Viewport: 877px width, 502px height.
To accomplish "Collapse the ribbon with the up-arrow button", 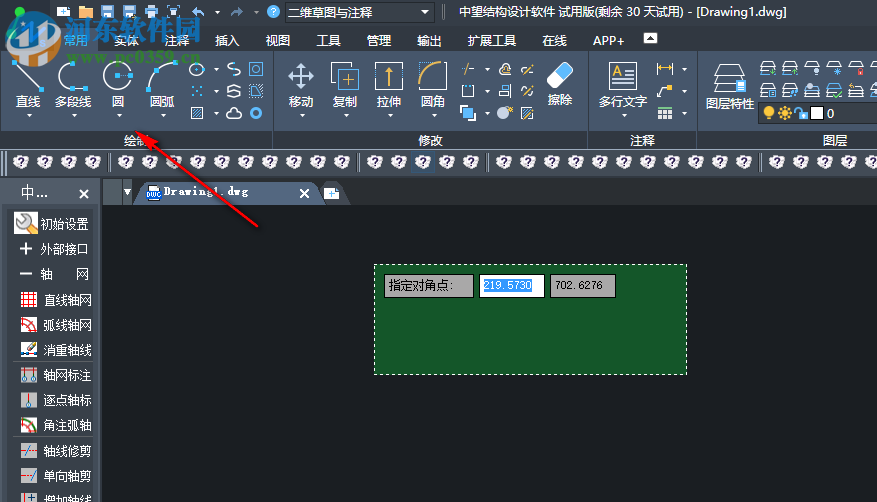I will 650,39.
